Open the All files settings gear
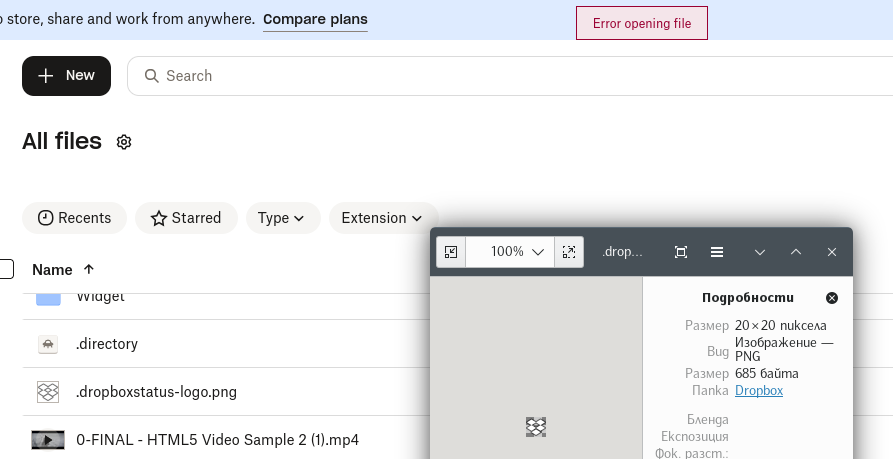The height and width of the screenshot is (459, 893). (124, 142)
